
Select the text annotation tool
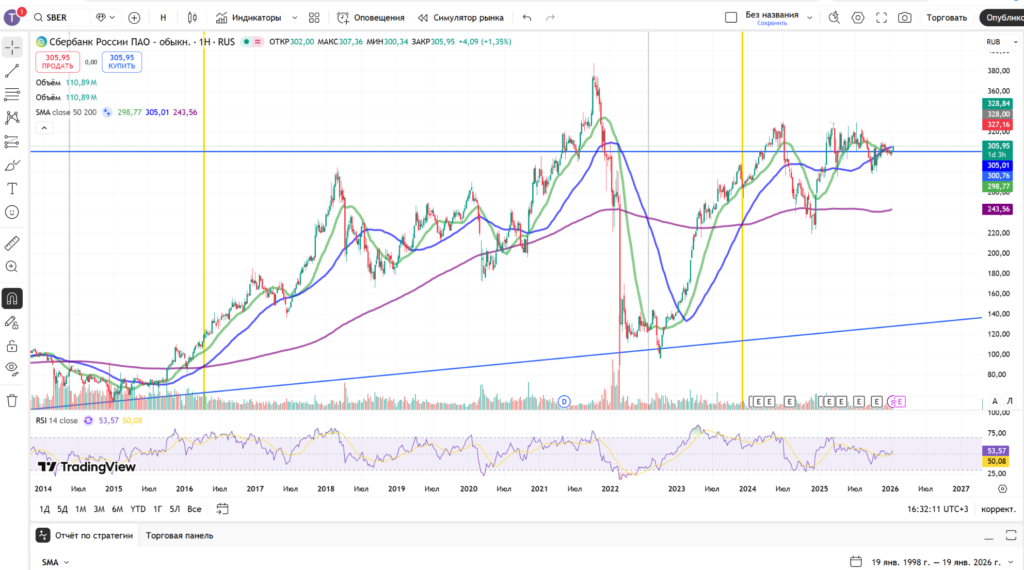tap(12, 189)
